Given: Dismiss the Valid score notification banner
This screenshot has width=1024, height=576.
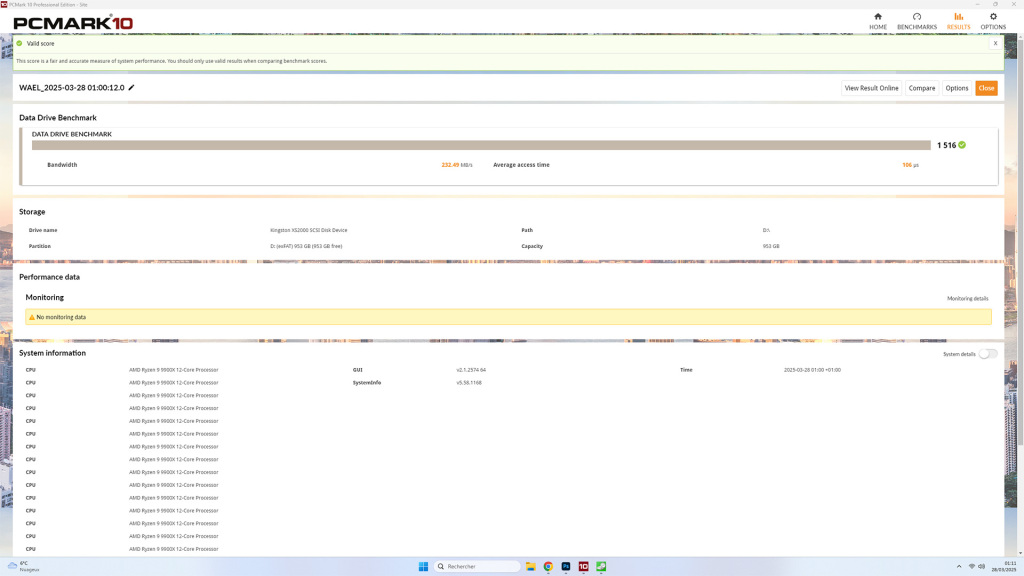Looking at the screenshot, I should click(995, 43).
